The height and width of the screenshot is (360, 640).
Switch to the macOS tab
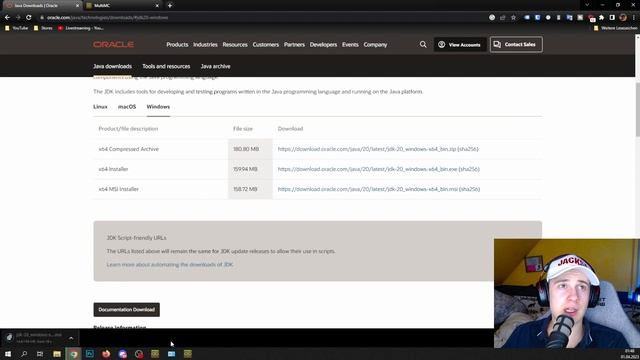click(127, 107)
